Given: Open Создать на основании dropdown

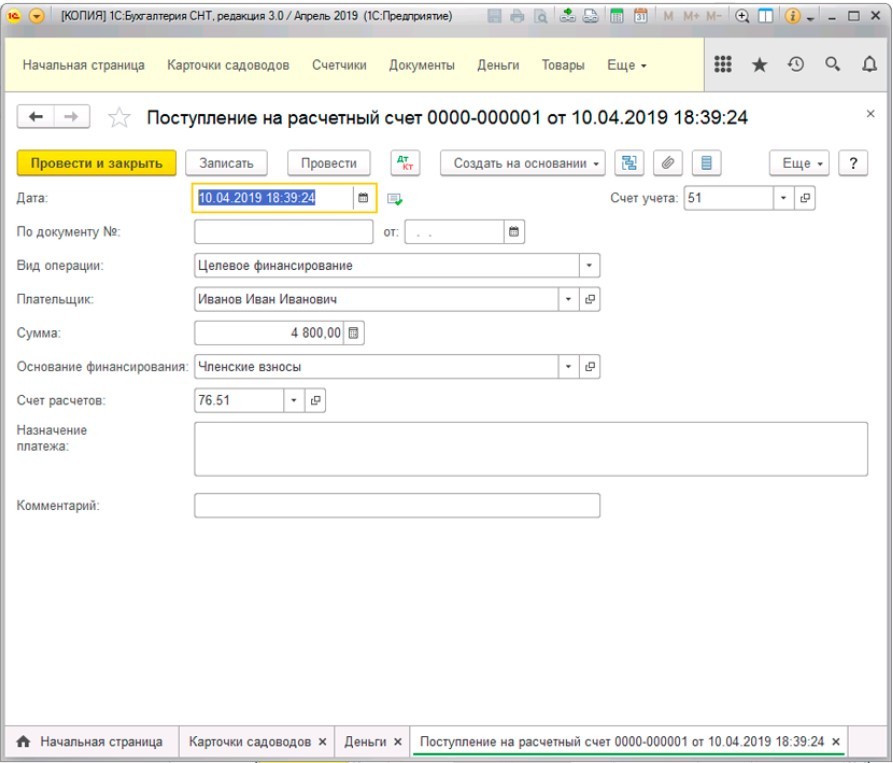Looking at the screenshot, I should coord(523,163).
